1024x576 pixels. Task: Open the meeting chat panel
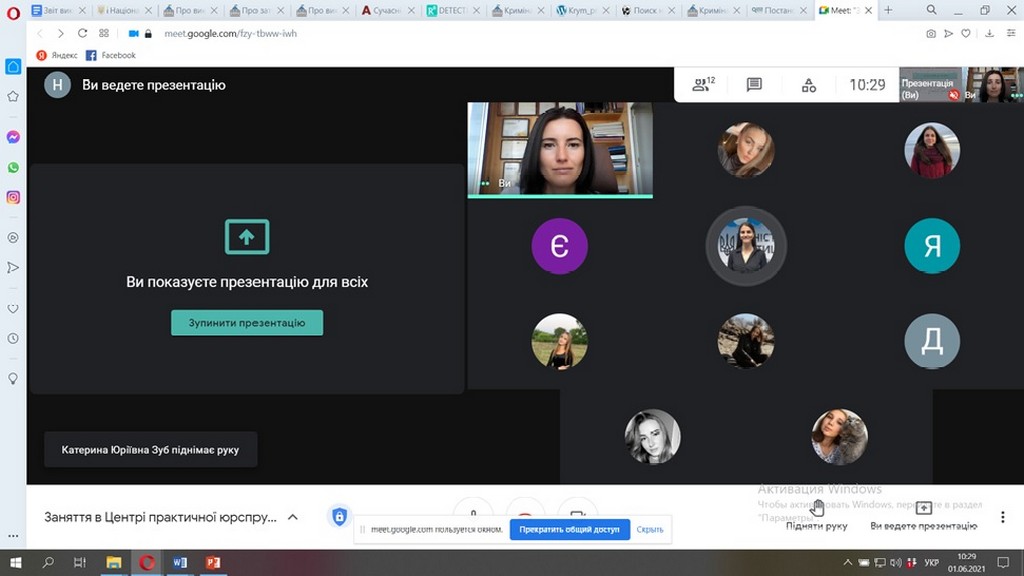[754, 85]
